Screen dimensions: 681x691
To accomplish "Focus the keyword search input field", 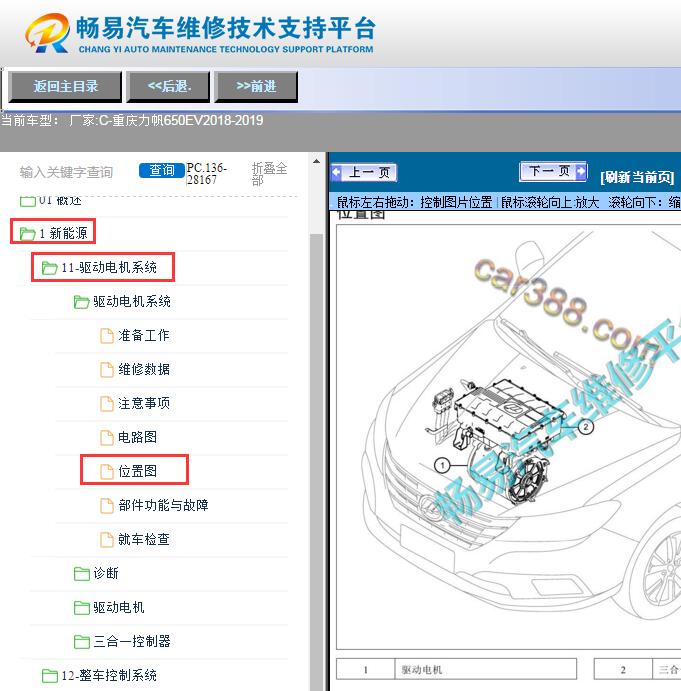I will (66, 172).
